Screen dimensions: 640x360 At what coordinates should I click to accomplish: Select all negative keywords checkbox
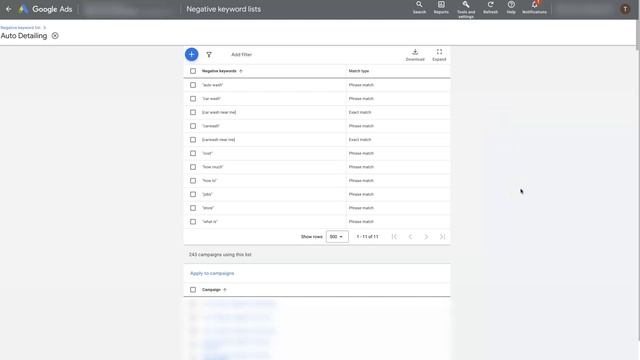pyautogui.click(x=193, y=71)
